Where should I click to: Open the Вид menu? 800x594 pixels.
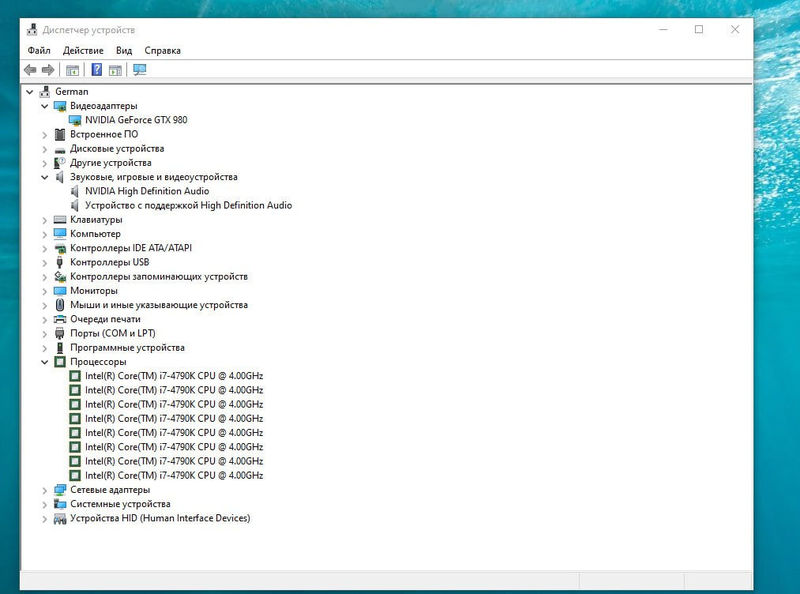(124, 51)
